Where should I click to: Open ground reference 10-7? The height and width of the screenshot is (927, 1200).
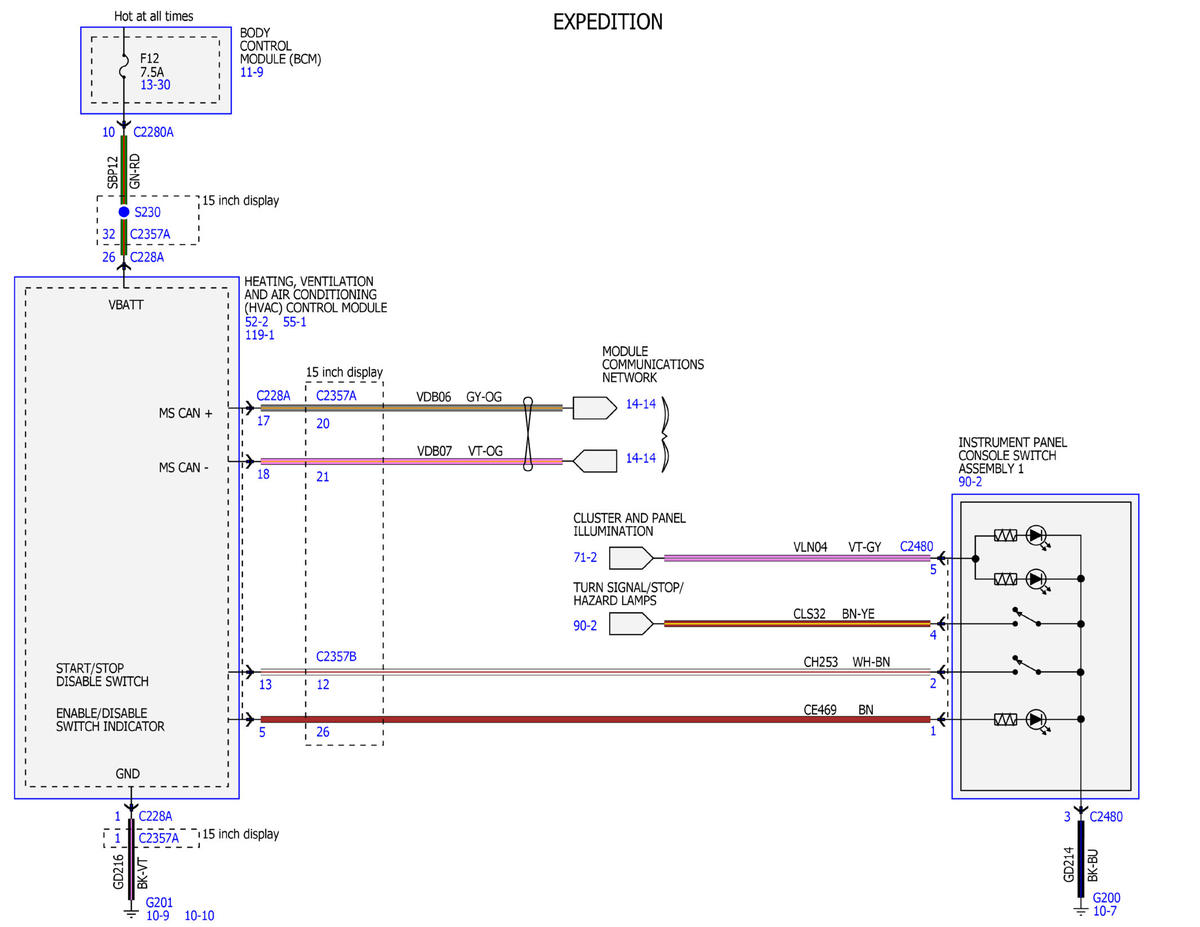tap(1104, 911)
